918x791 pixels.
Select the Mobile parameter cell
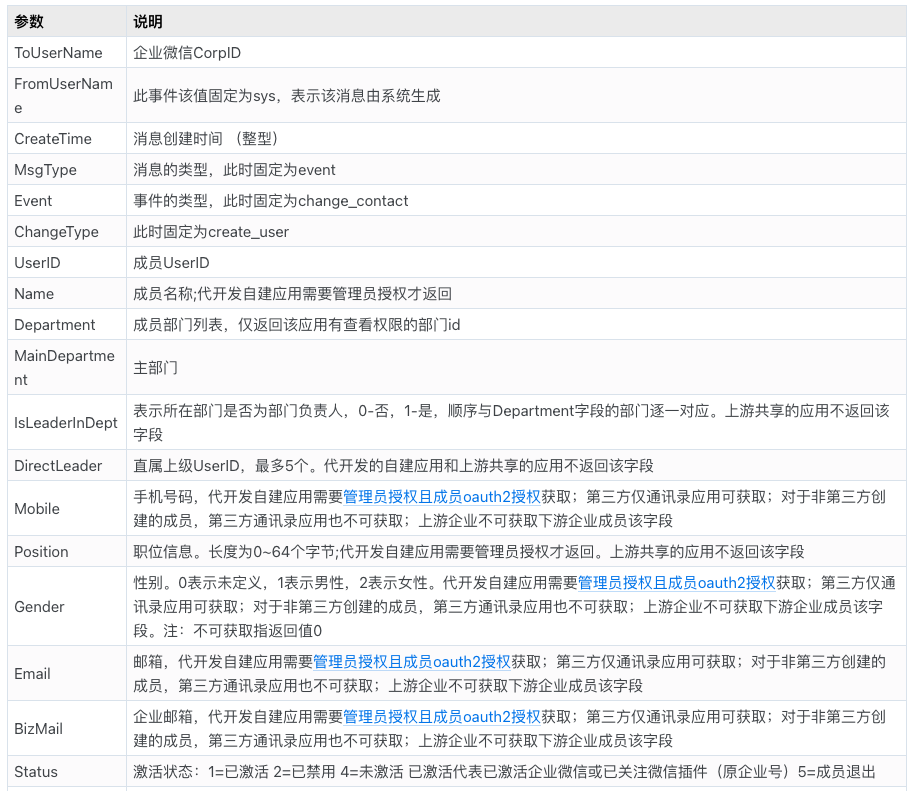click(x=67, y=509)
